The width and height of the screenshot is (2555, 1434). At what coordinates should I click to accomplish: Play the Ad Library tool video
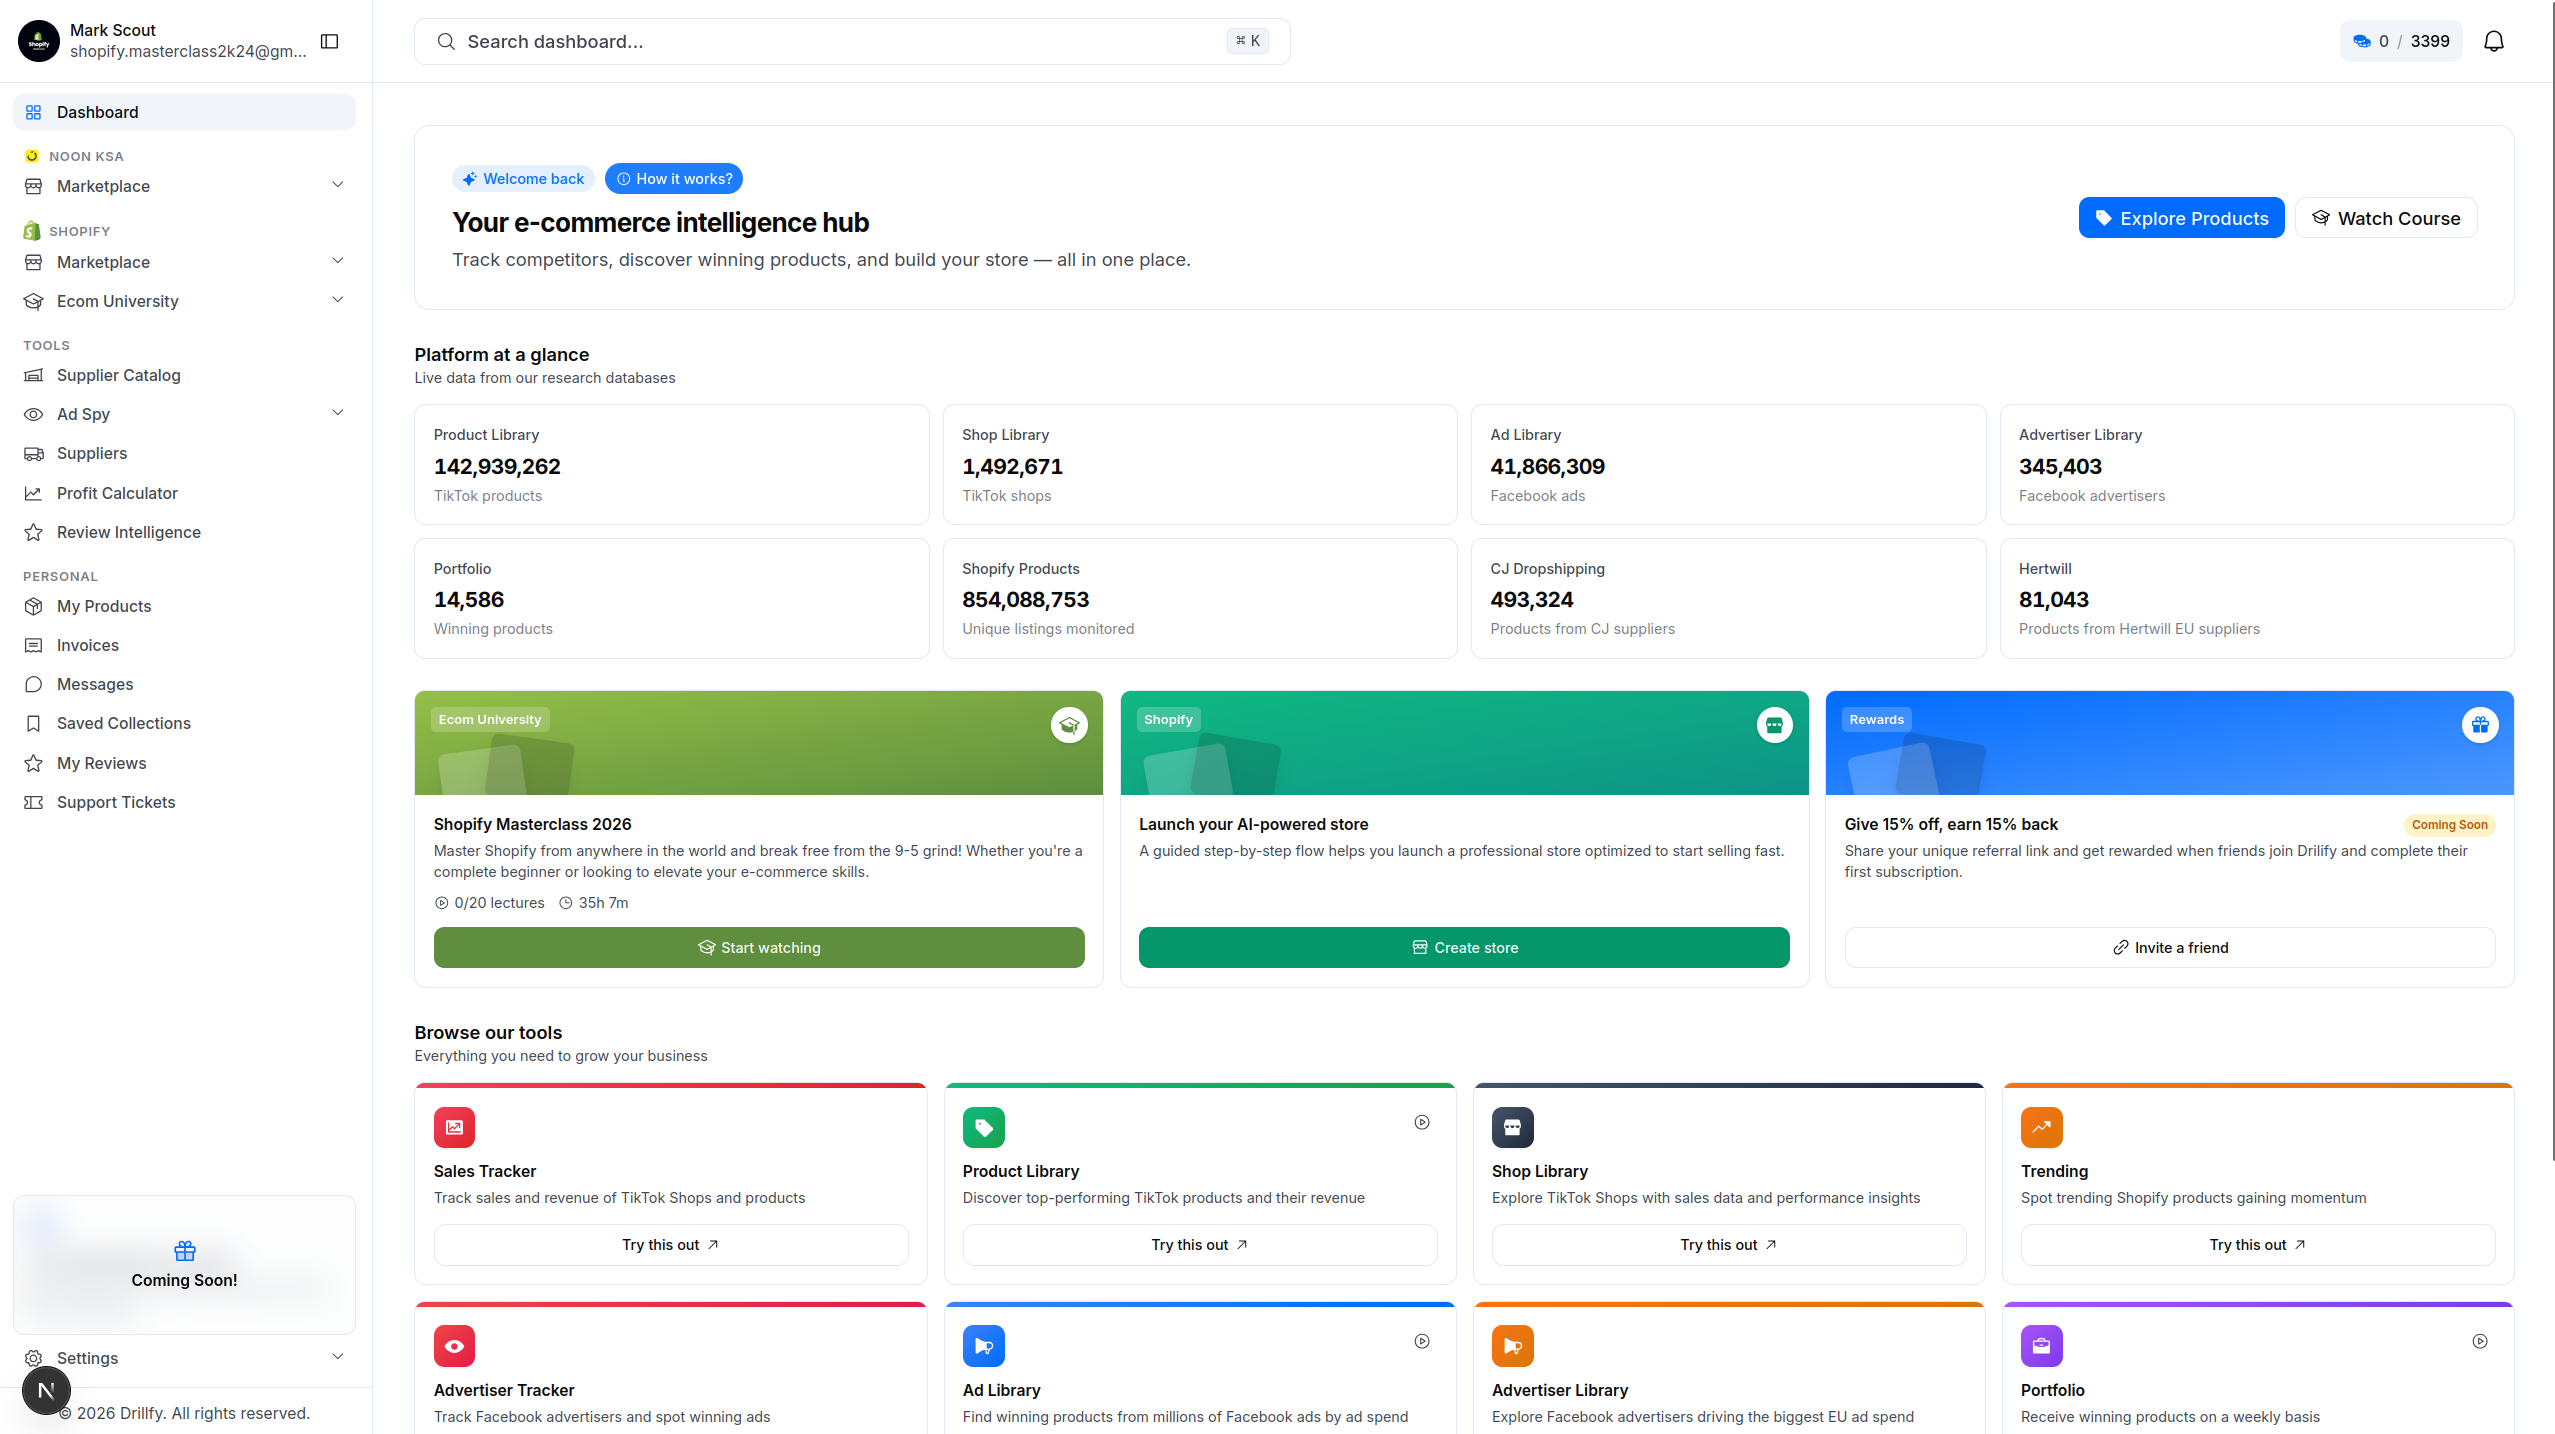pyautogui.click(x=1422, y=1341)
